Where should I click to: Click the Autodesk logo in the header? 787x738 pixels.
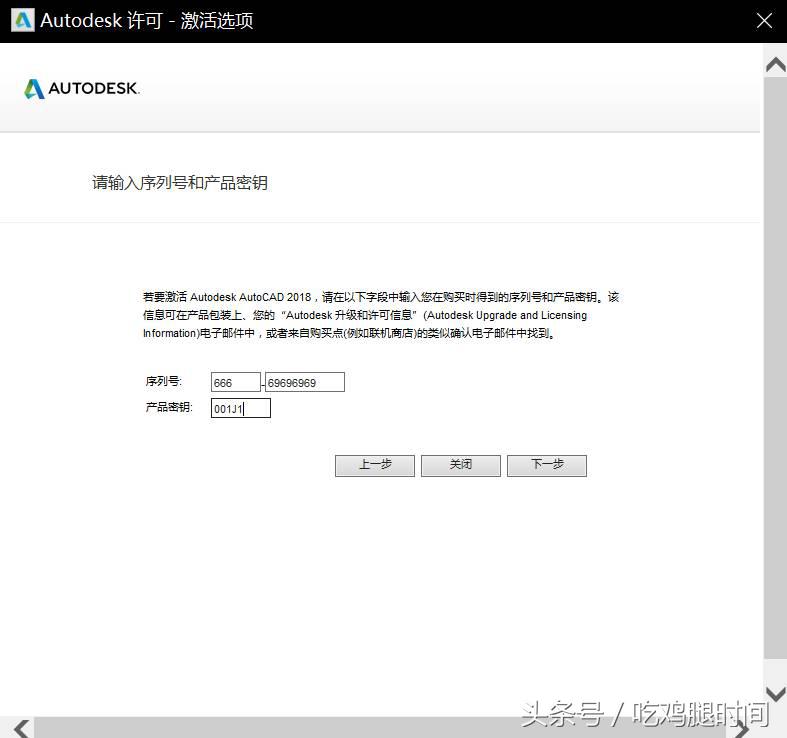pos(82,89)
